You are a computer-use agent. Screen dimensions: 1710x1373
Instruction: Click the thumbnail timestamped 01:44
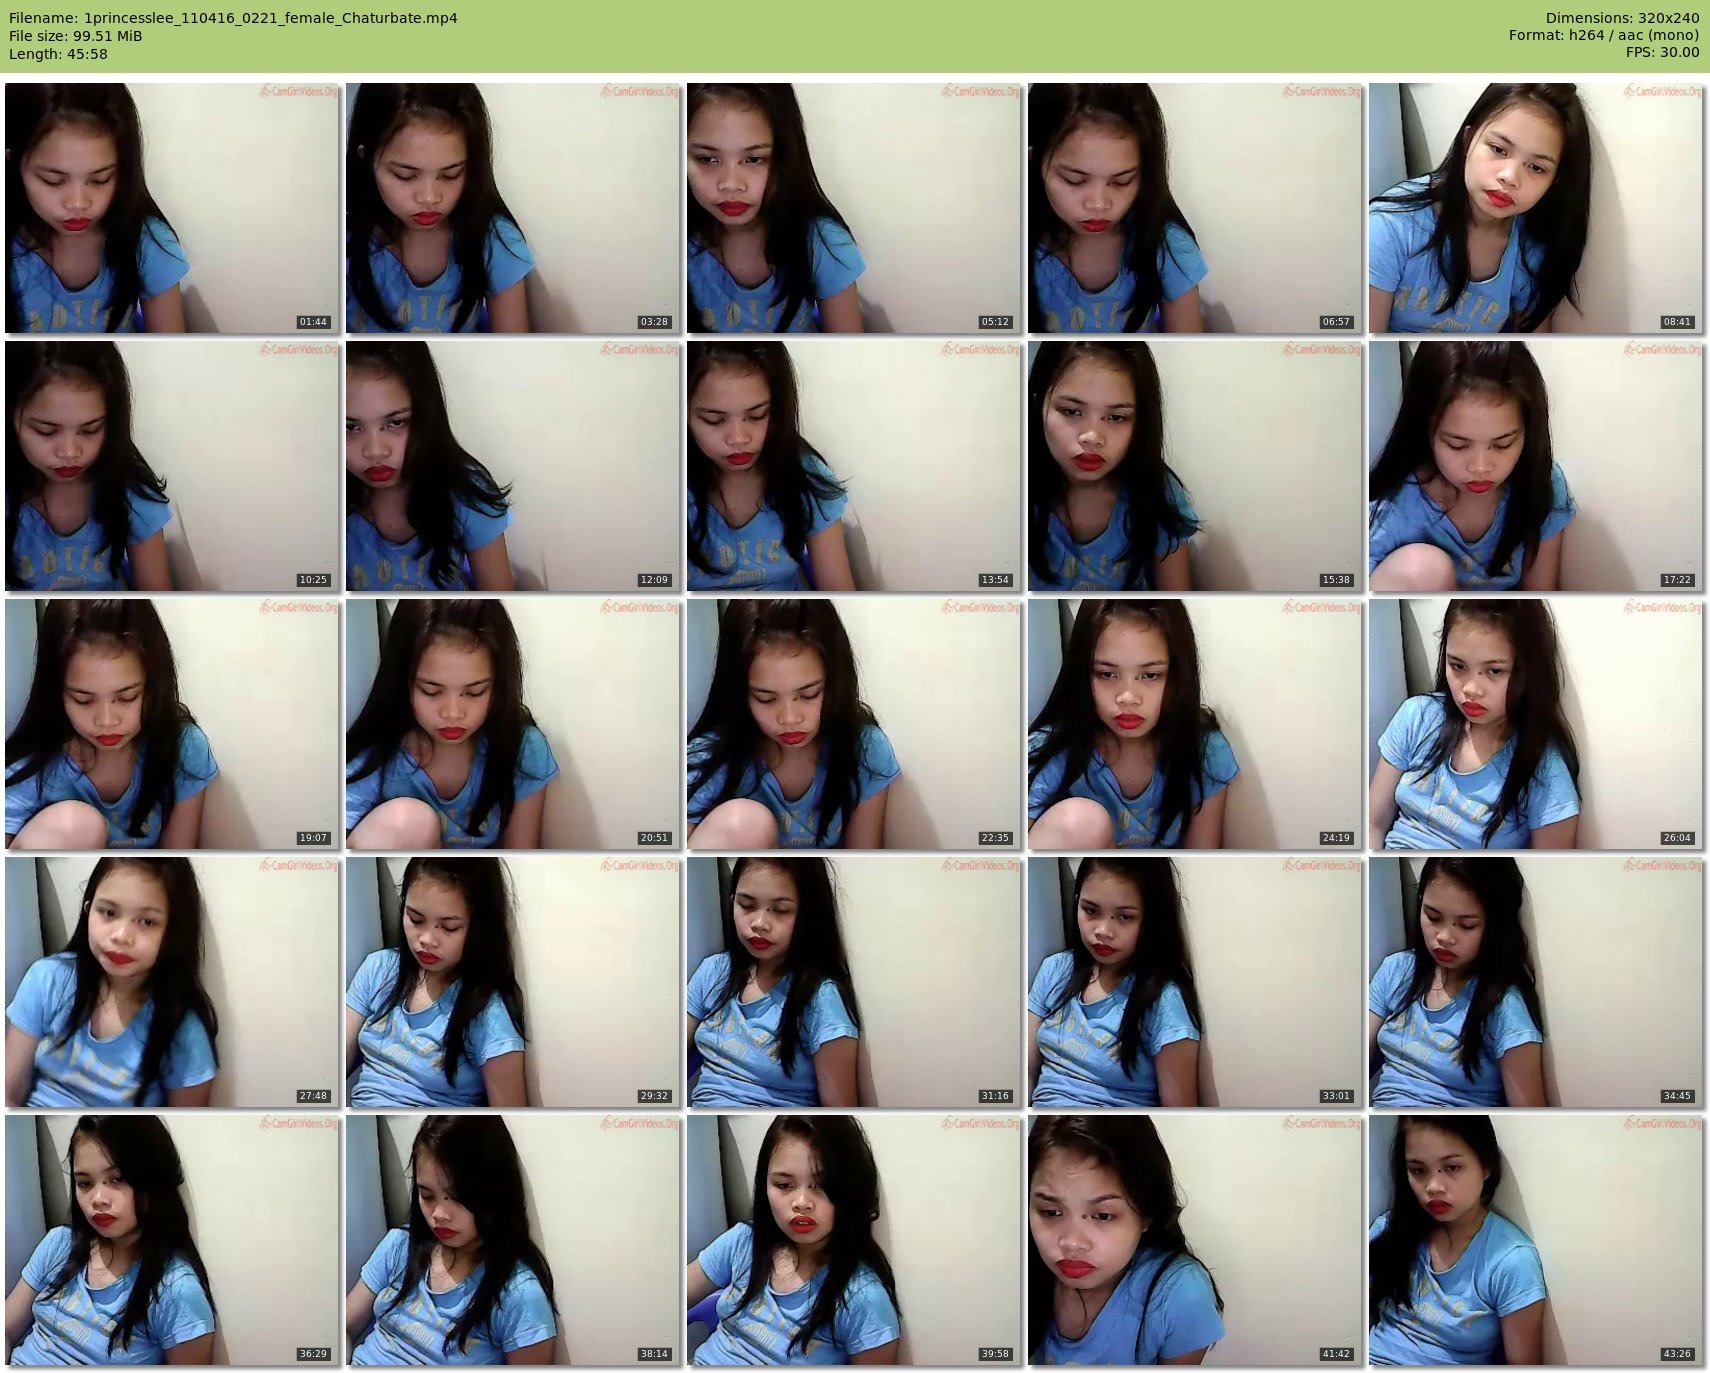coord(172,208)
